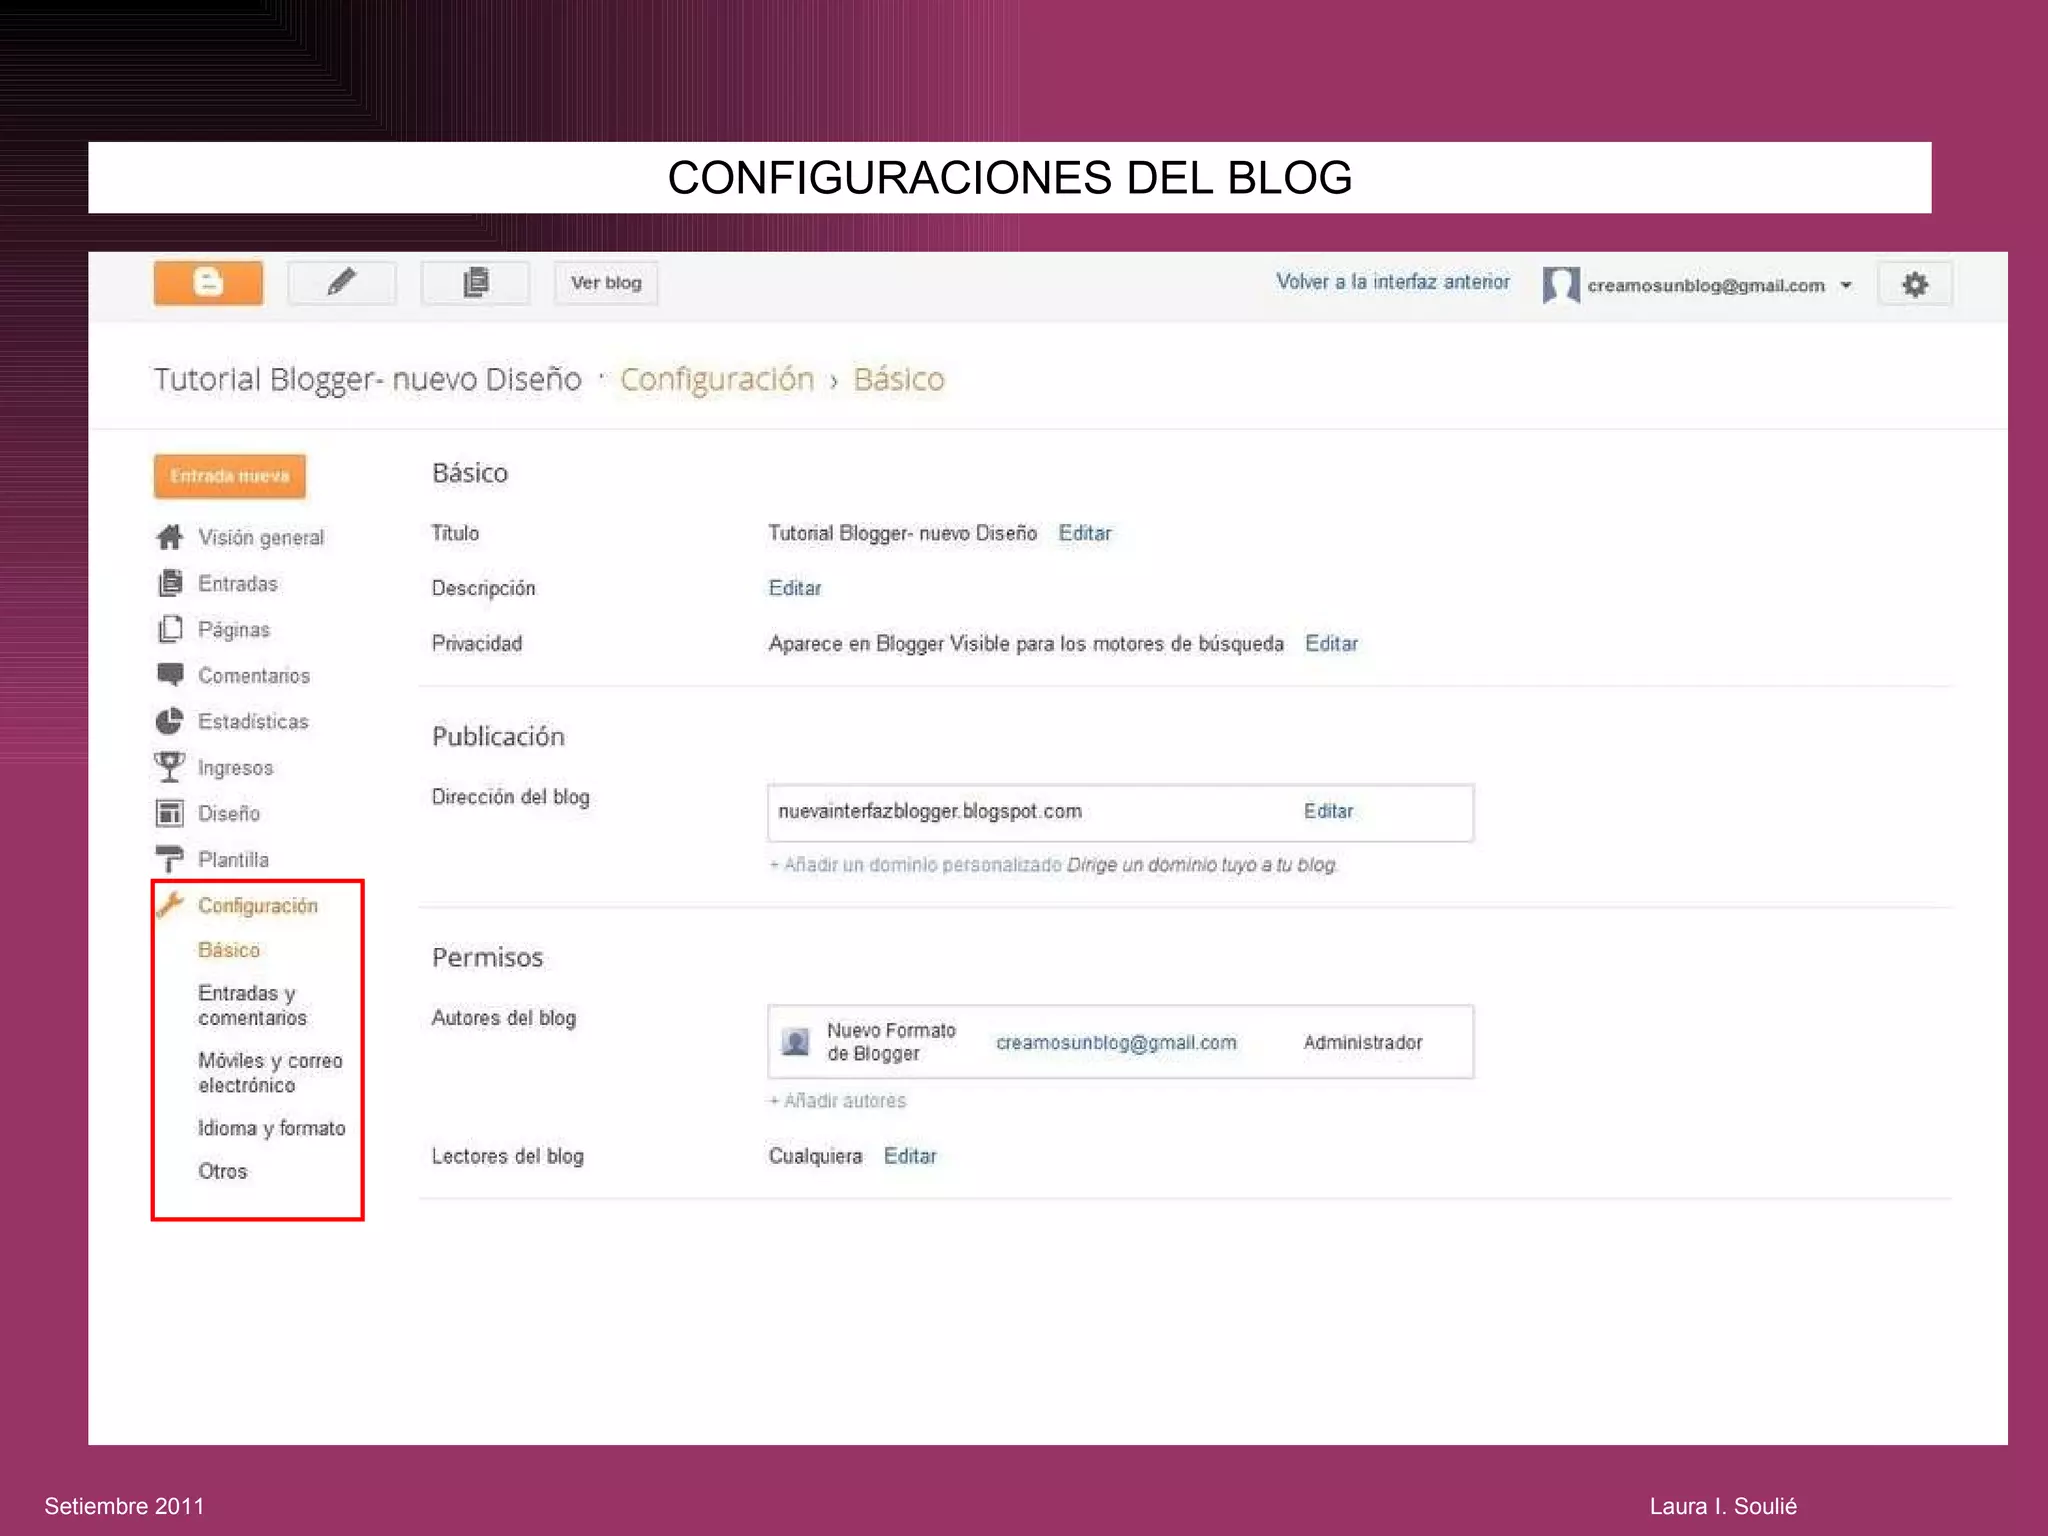Image resolution: width=2048 pixels, height=1536 pixels.
Task: Open Comentarios in sidebar menu
Action: click(x=254, y=676)
